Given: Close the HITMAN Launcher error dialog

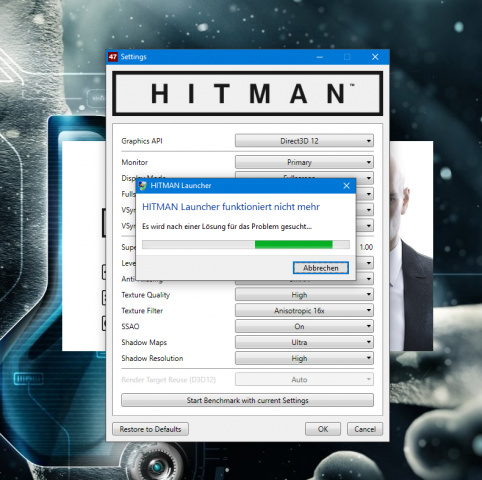Looking at the screenshot, I should click(x=346, y=186).
